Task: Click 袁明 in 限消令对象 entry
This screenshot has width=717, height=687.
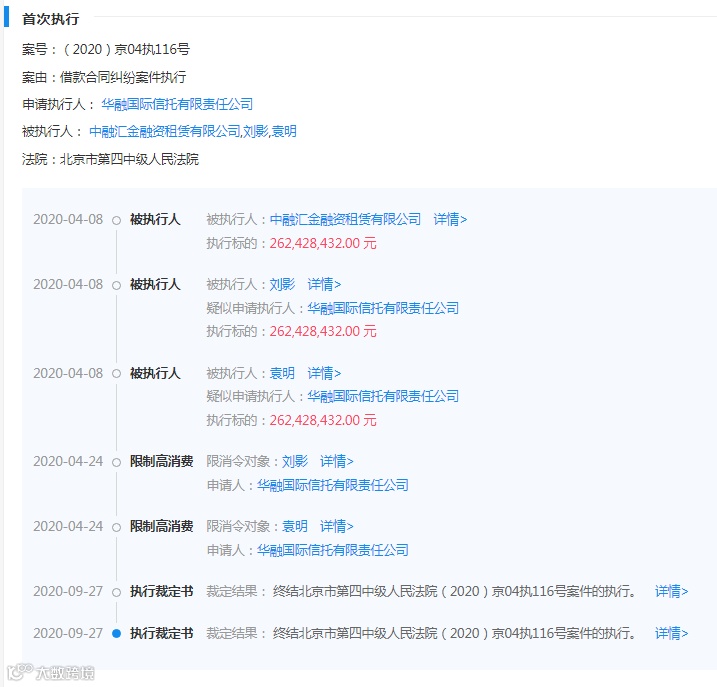Action: pyautogui.click(x=295, y=526)
